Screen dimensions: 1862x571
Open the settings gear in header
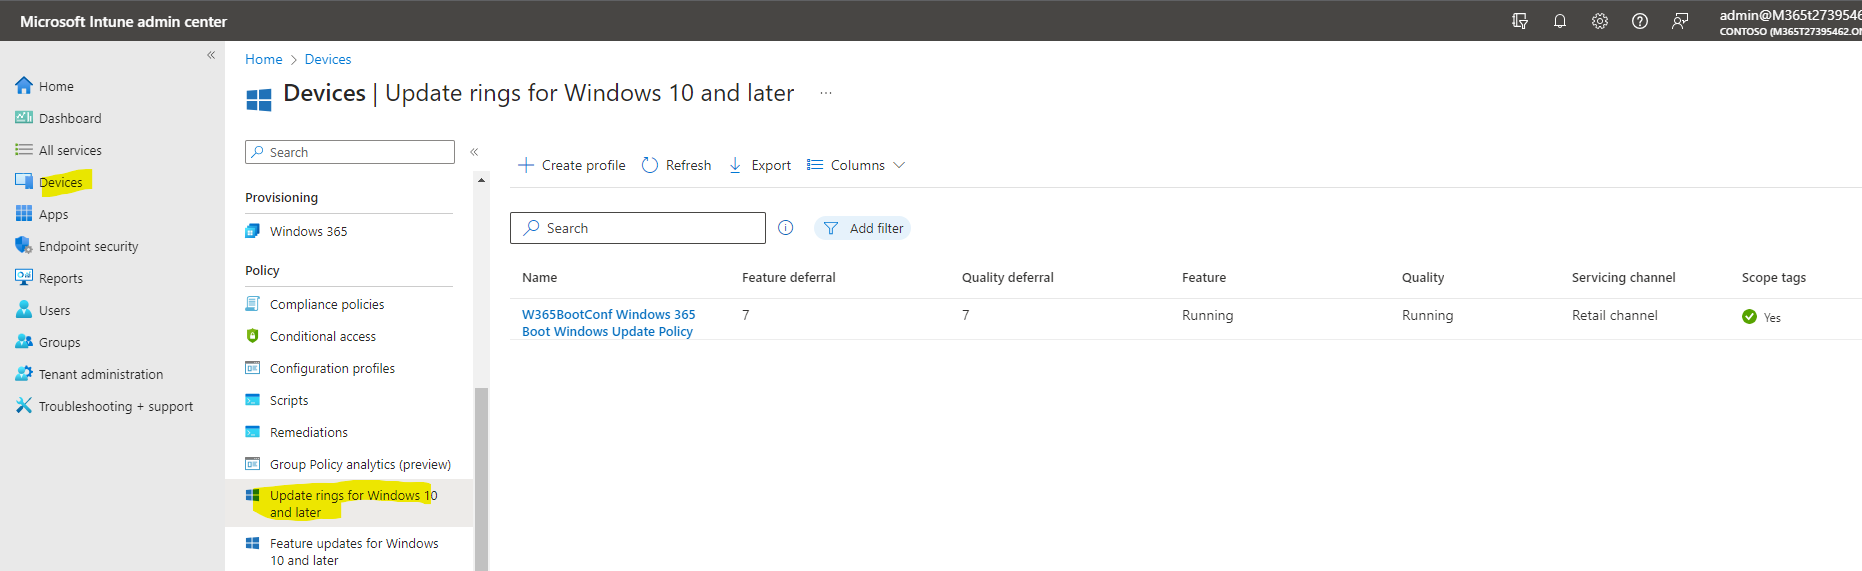pyautogui.click(x=1600, y=21)
